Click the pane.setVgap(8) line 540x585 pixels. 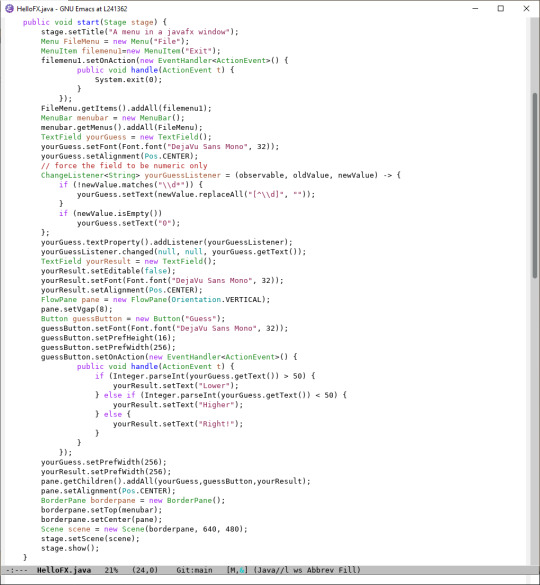click(77, 309)
